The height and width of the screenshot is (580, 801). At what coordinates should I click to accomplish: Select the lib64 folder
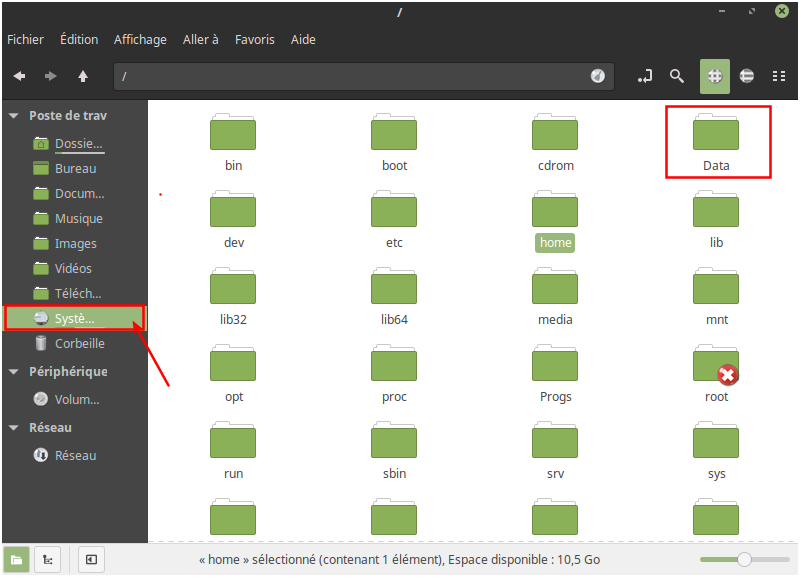(x=394, y=297)
